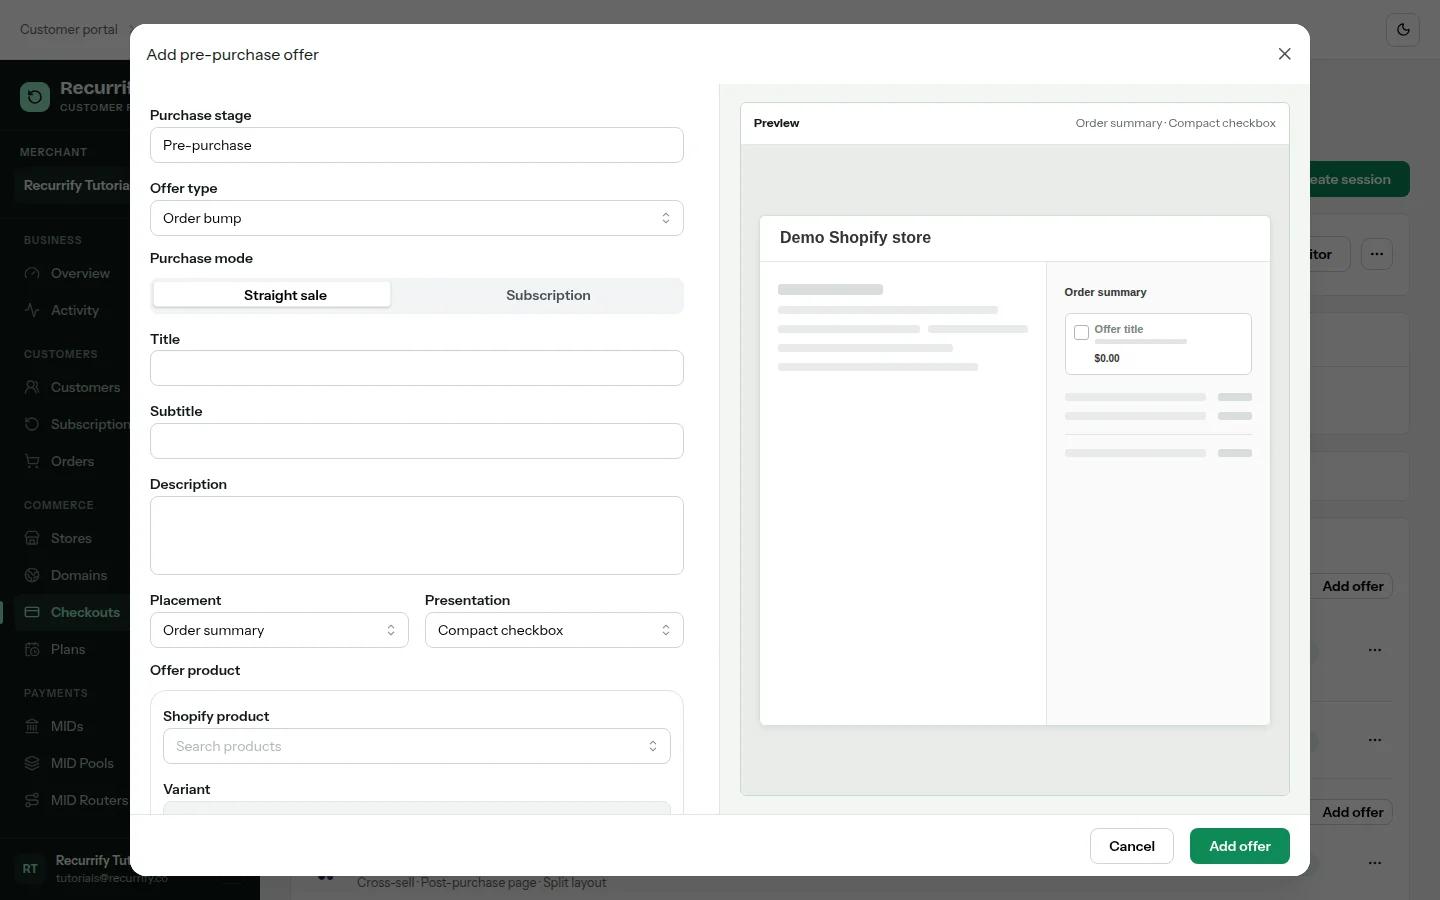The width and height of the screenshot is (1440, 900).
Task: Toggle dark mode moon icon
Action: coord(1403,30)
